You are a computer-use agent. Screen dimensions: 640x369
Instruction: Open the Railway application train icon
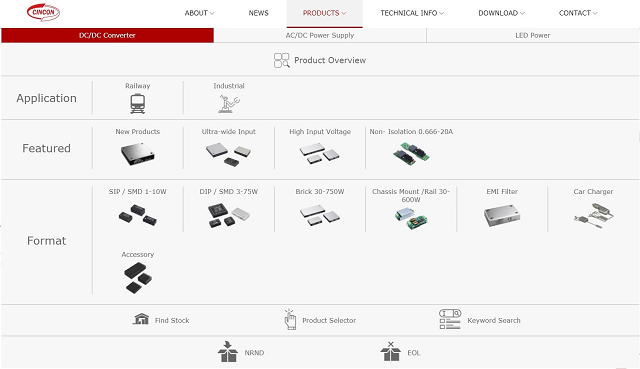click(x=138, y=104)
